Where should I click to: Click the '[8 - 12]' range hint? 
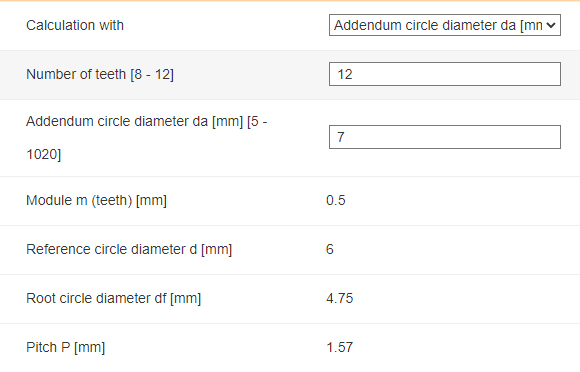point(152,74)
